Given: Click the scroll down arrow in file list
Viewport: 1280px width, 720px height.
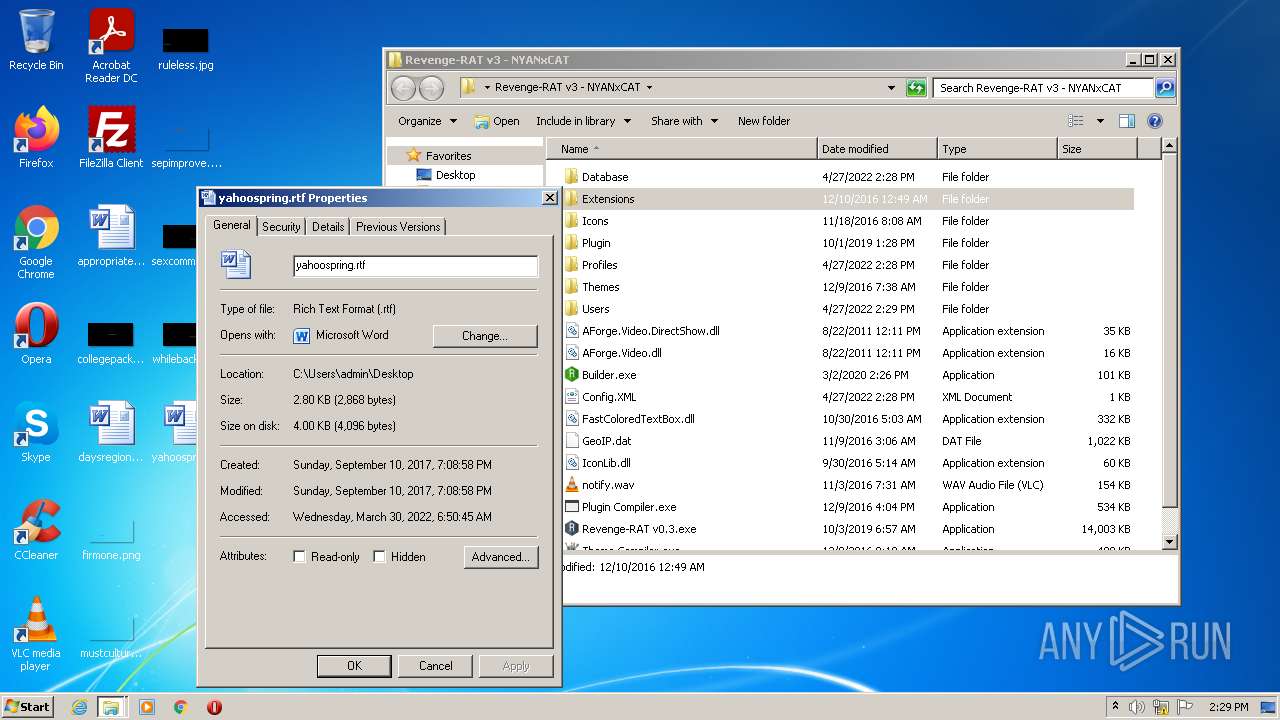Looking at the screenshot, I should pyautogui.click(x=1170, y=542).
